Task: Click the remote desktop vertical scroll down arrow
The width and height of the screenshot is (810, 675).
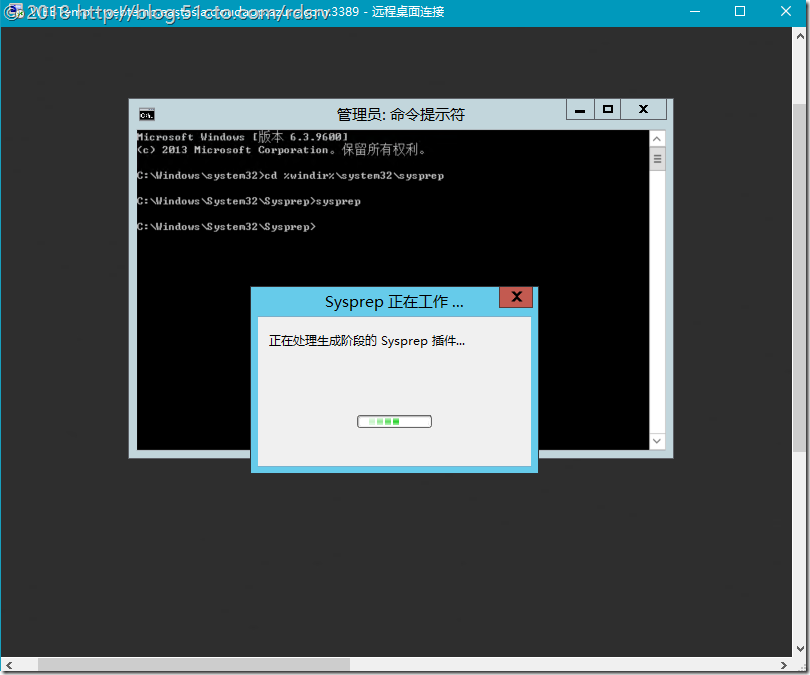Action: (800, 649)
